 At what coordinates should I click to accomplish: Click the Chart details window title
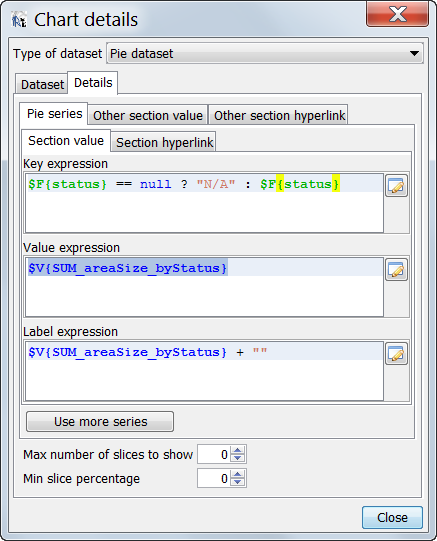coord(86,19)
